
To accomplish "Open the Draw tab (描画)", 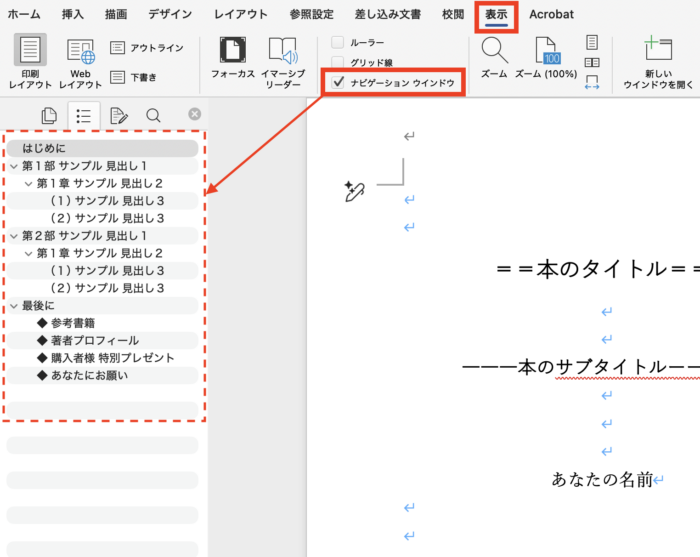I will click(116, 14).
